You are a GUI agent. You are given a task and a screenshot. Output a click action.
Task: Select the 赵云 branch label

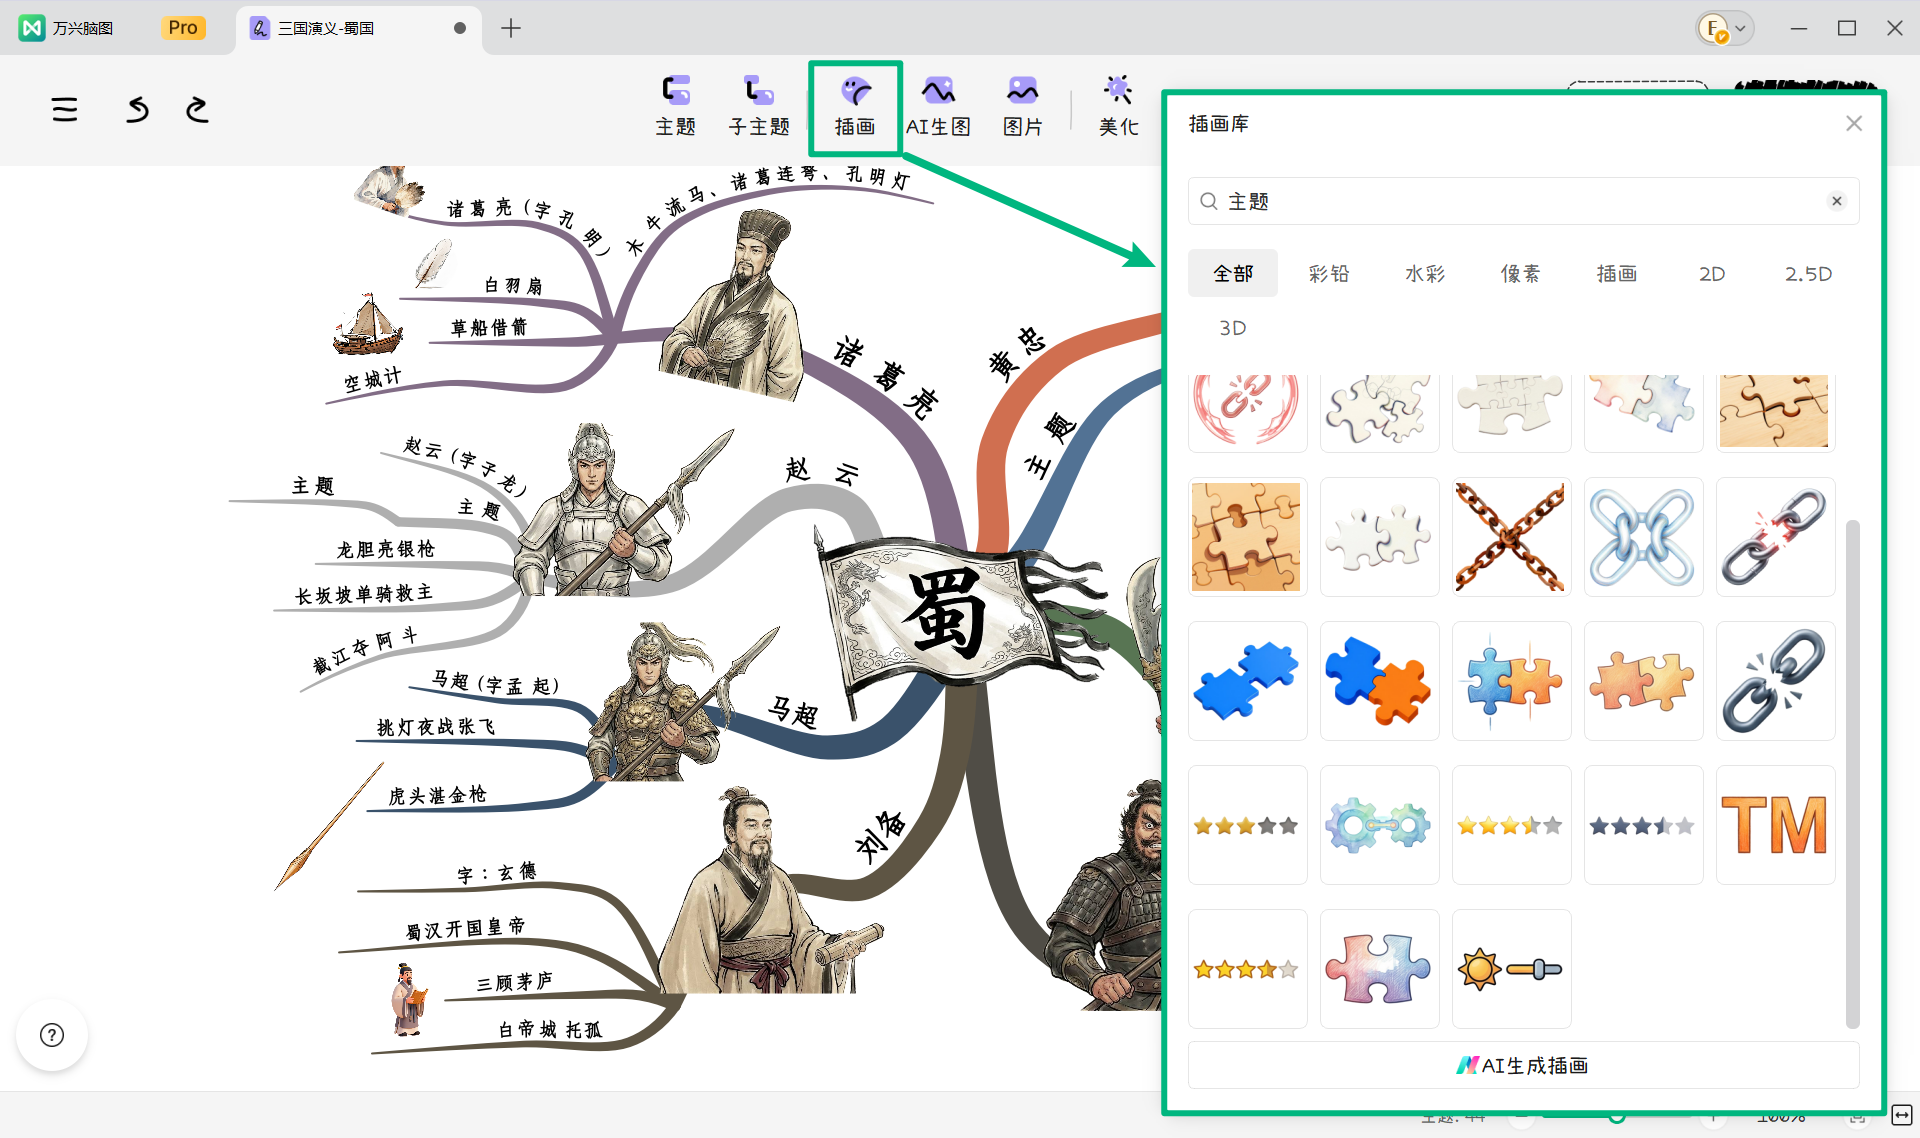click(x=822, y=471)
